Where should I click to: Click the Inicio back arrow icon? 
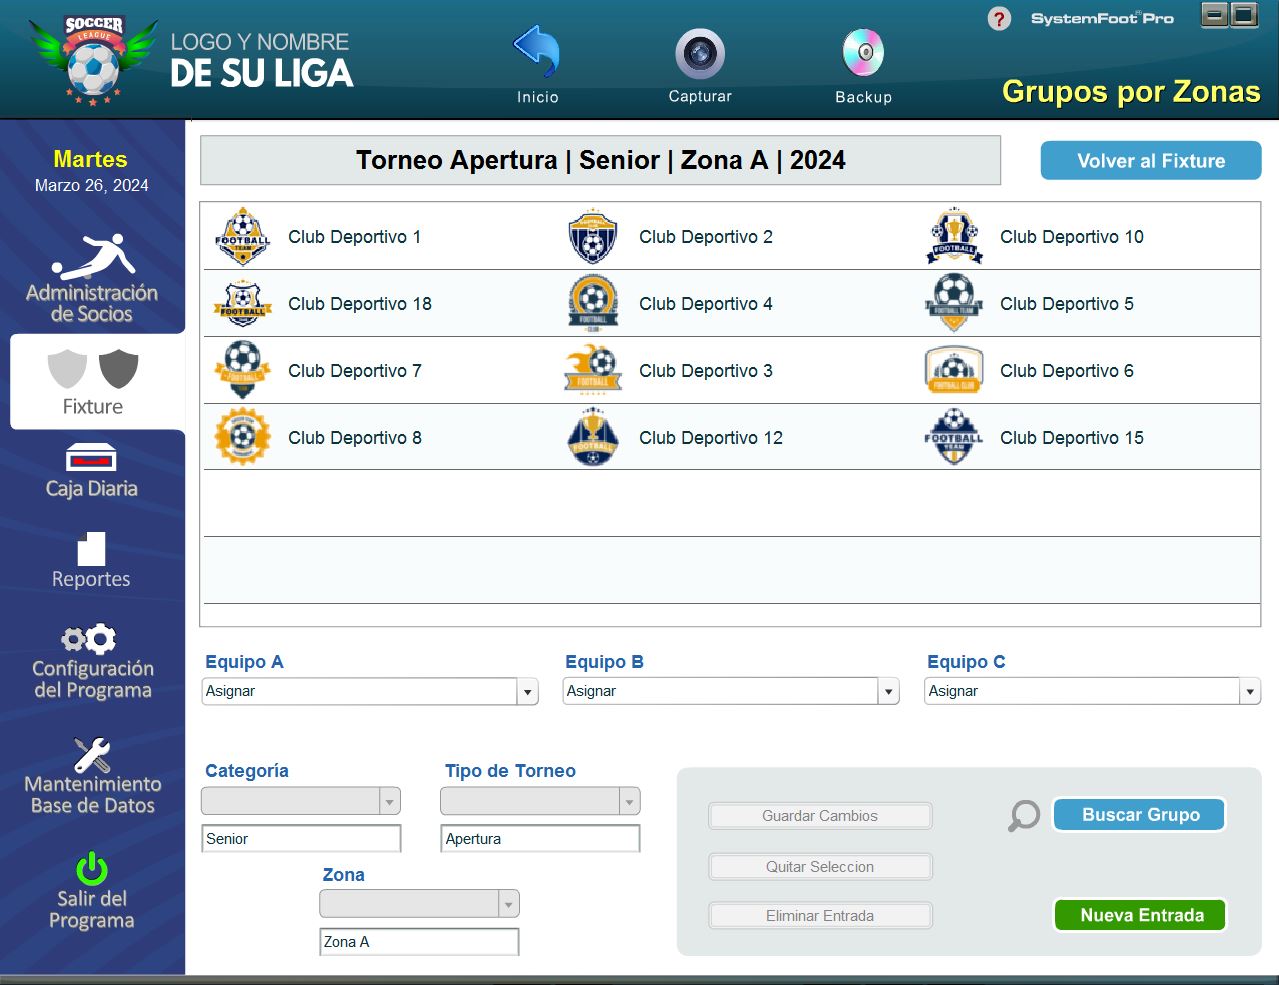point(537,51)
